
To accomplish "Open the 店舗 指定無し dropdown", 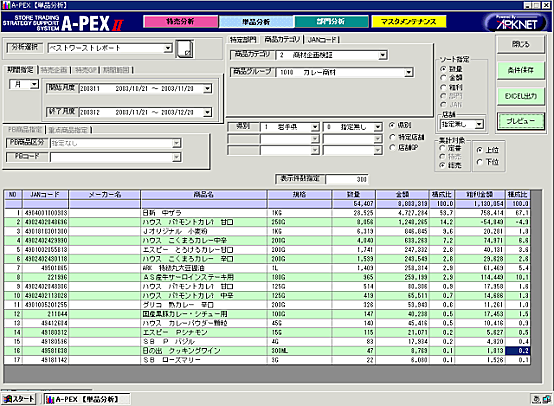I will pyautogui.click(x=479, y=124).
